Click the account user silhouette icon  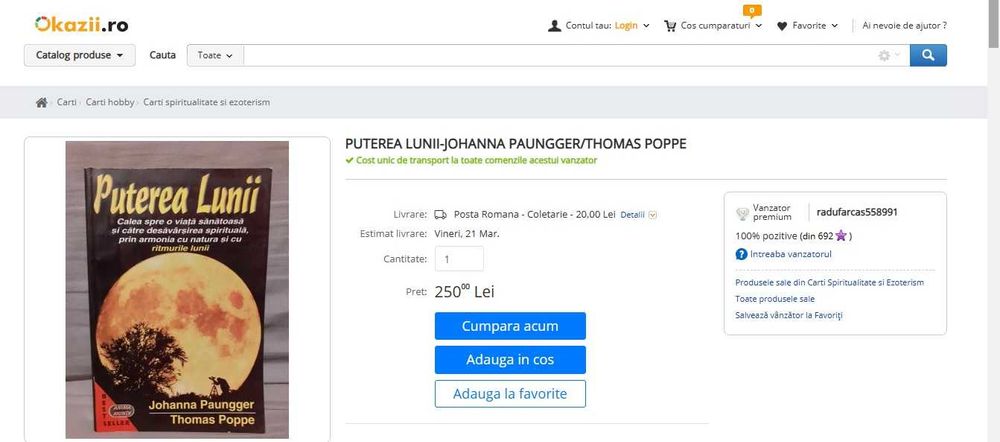[555, 26]
